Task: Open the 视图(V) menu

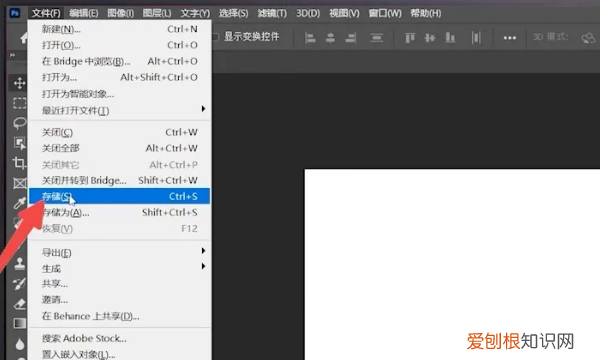Action: (x=344, y=13)
